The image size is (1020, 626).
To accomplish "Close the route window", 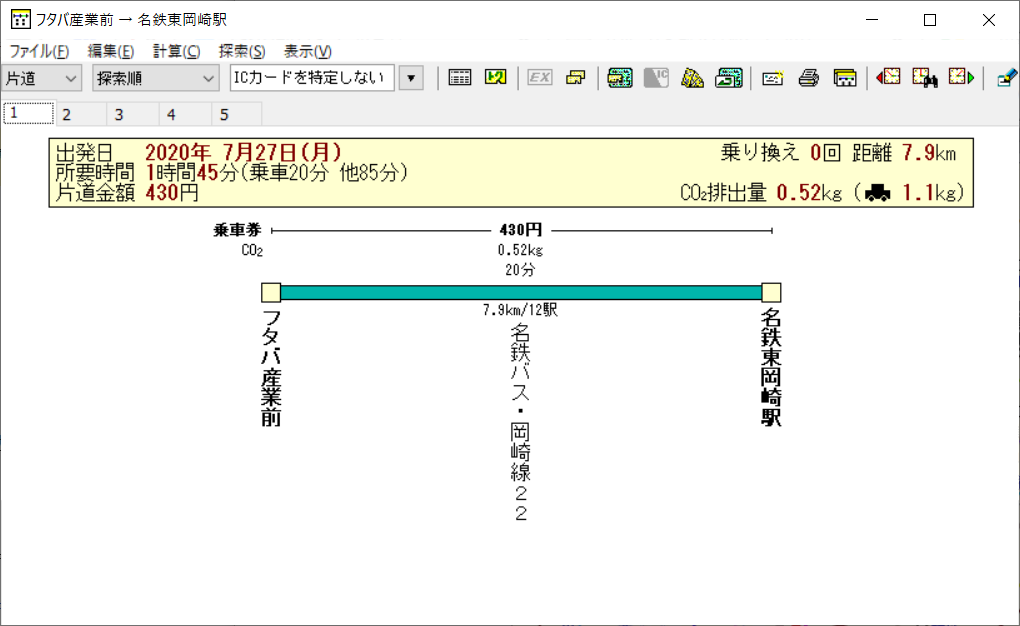I will click(989, 20).
